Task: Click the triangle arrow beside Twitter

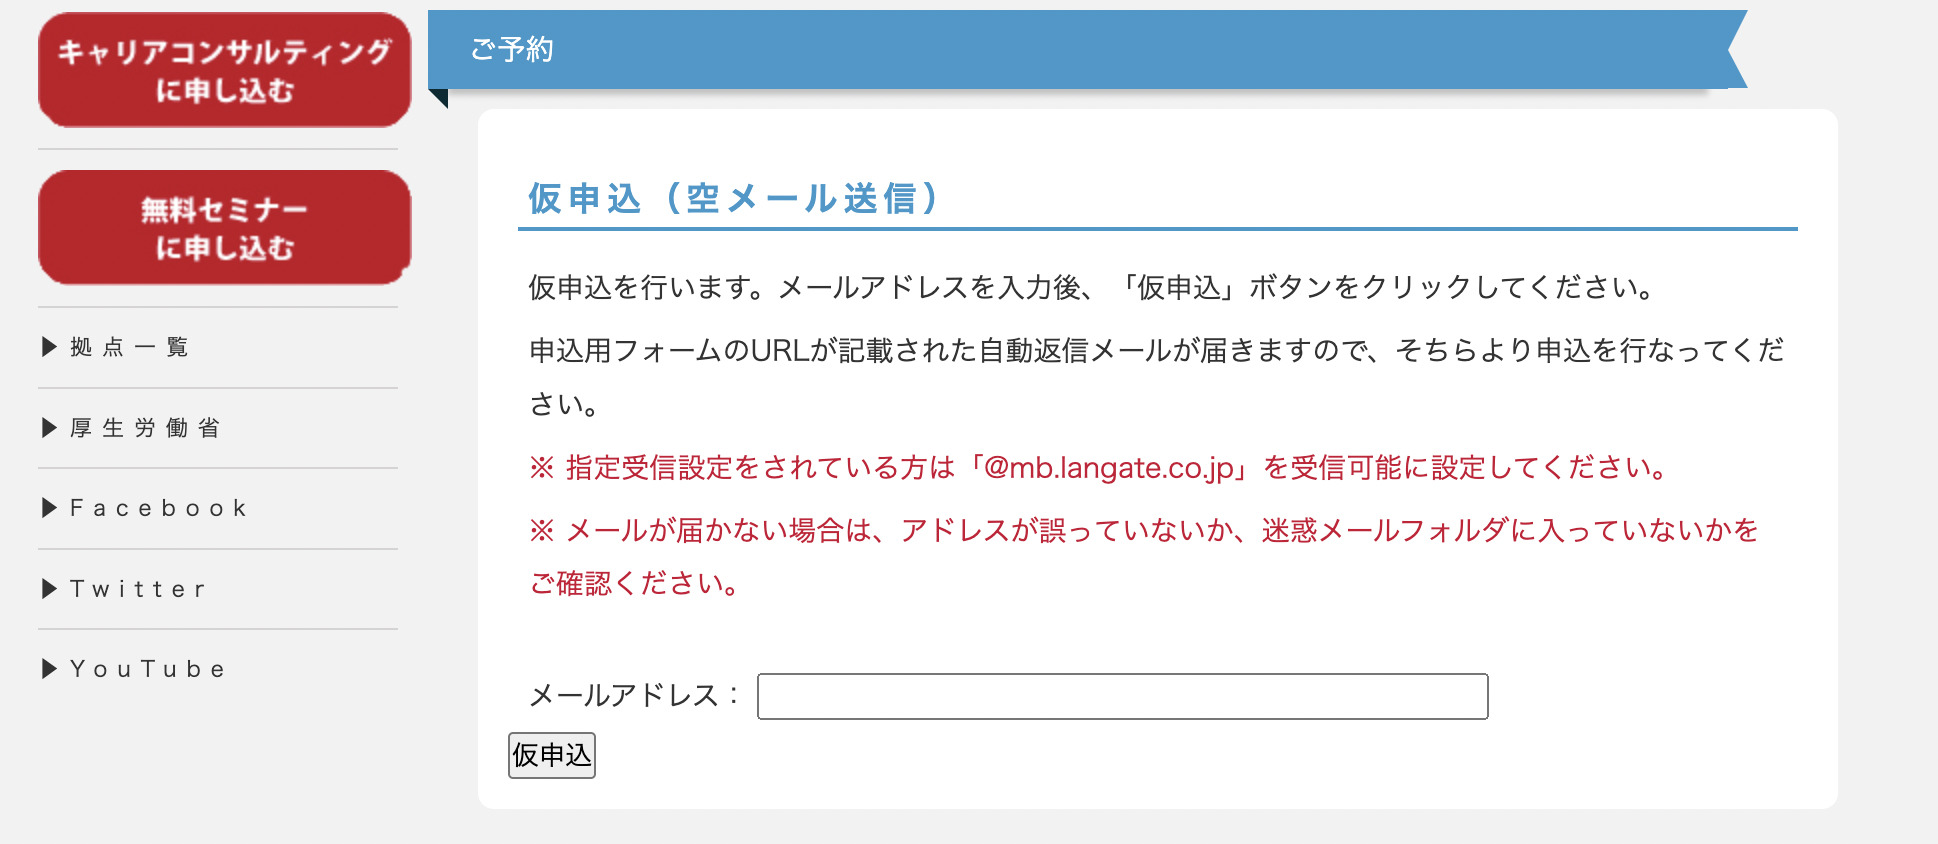Action: click(49, 589)
